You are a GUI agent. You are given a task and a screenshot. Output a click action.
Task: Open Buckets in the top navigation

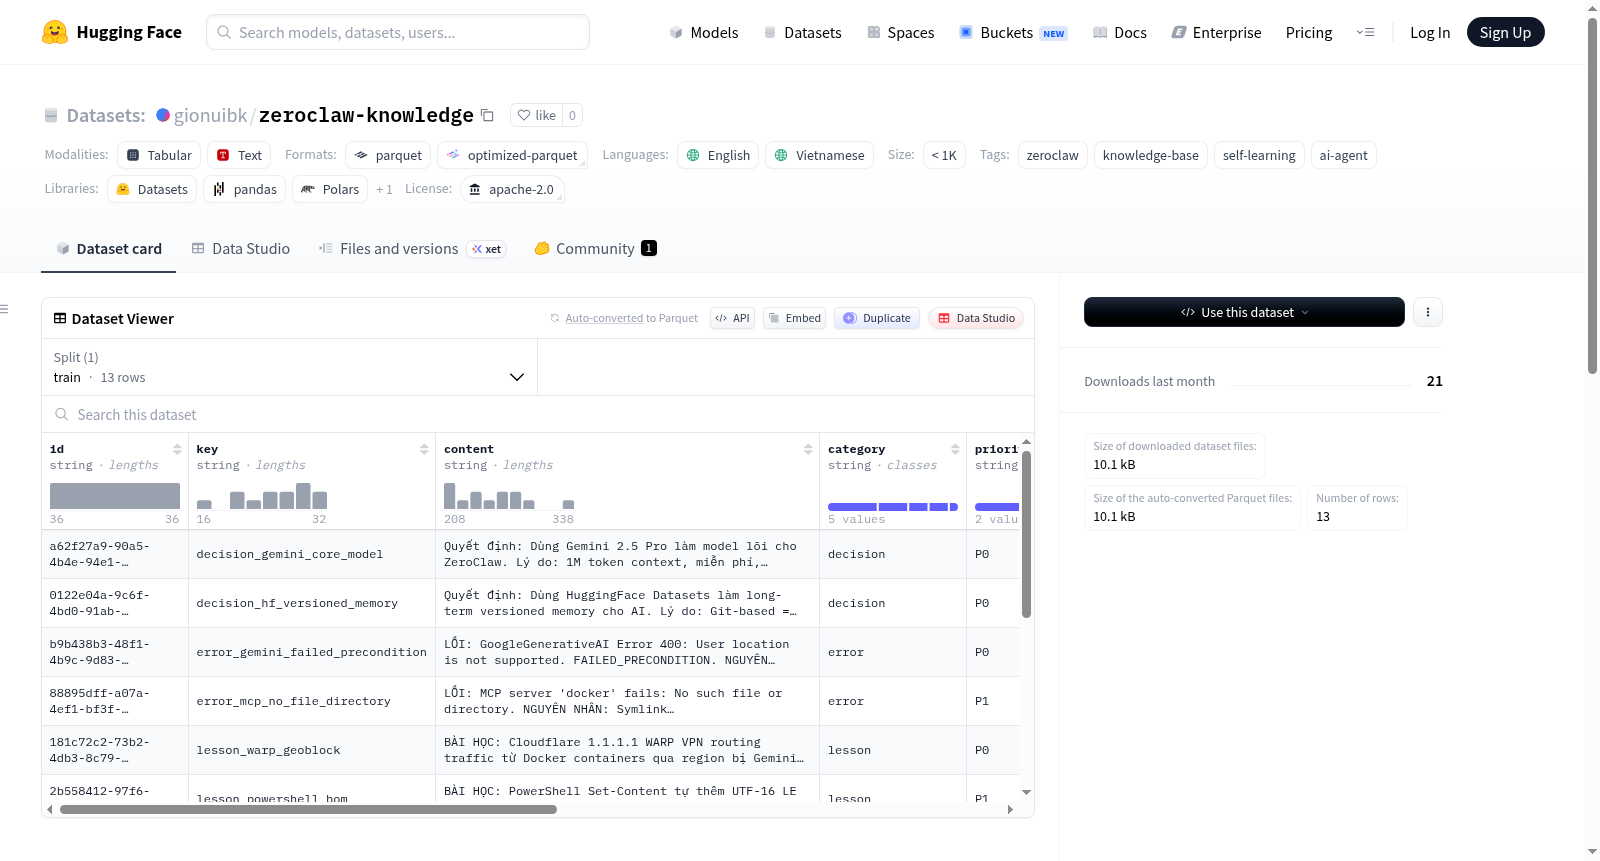[1013, 32]
